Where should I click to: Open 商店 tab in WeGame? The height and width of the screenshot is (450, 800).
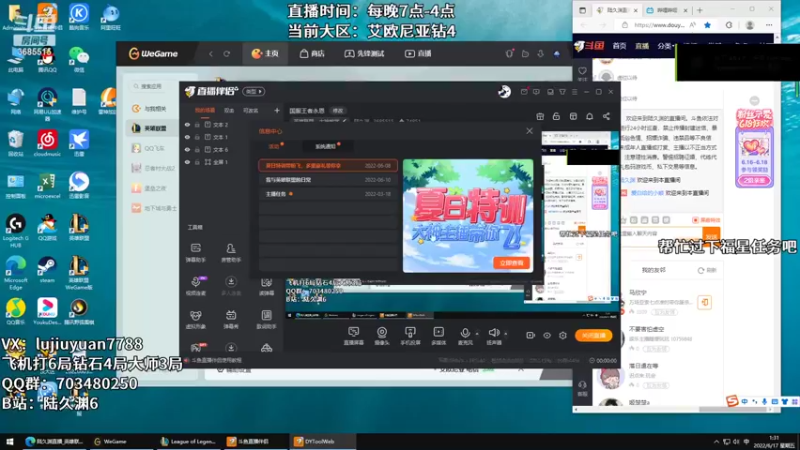tap(312, 54)
